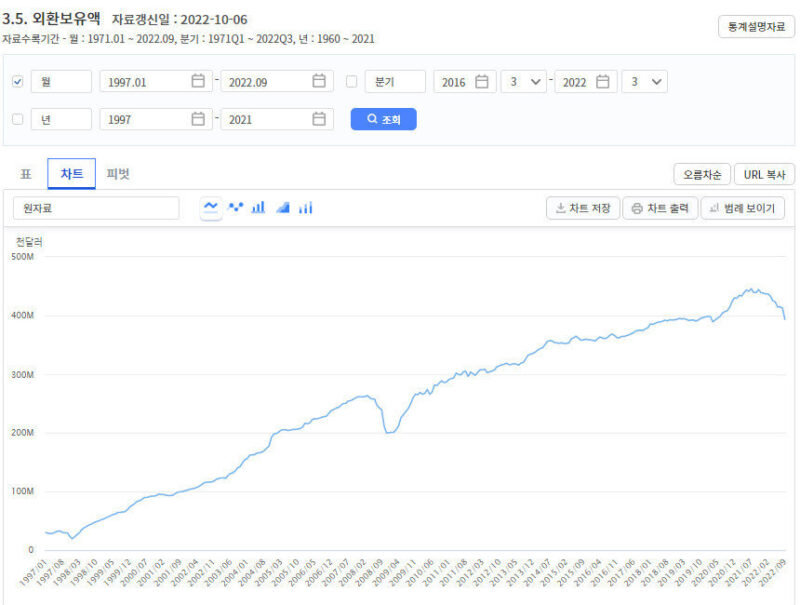Uncheck the 월 (monthly) checkbox
800x605 pixels.
(x=17, y=82)
